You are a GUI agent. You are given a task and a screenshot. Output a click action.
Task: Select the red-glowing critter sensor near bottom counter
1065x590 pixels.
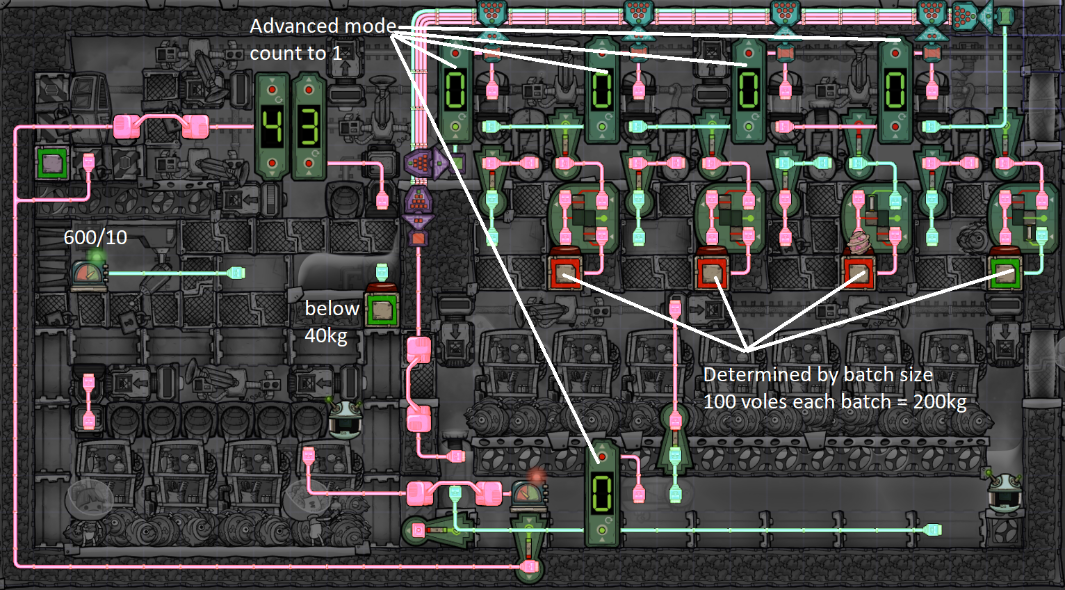(x=530, y=492)
